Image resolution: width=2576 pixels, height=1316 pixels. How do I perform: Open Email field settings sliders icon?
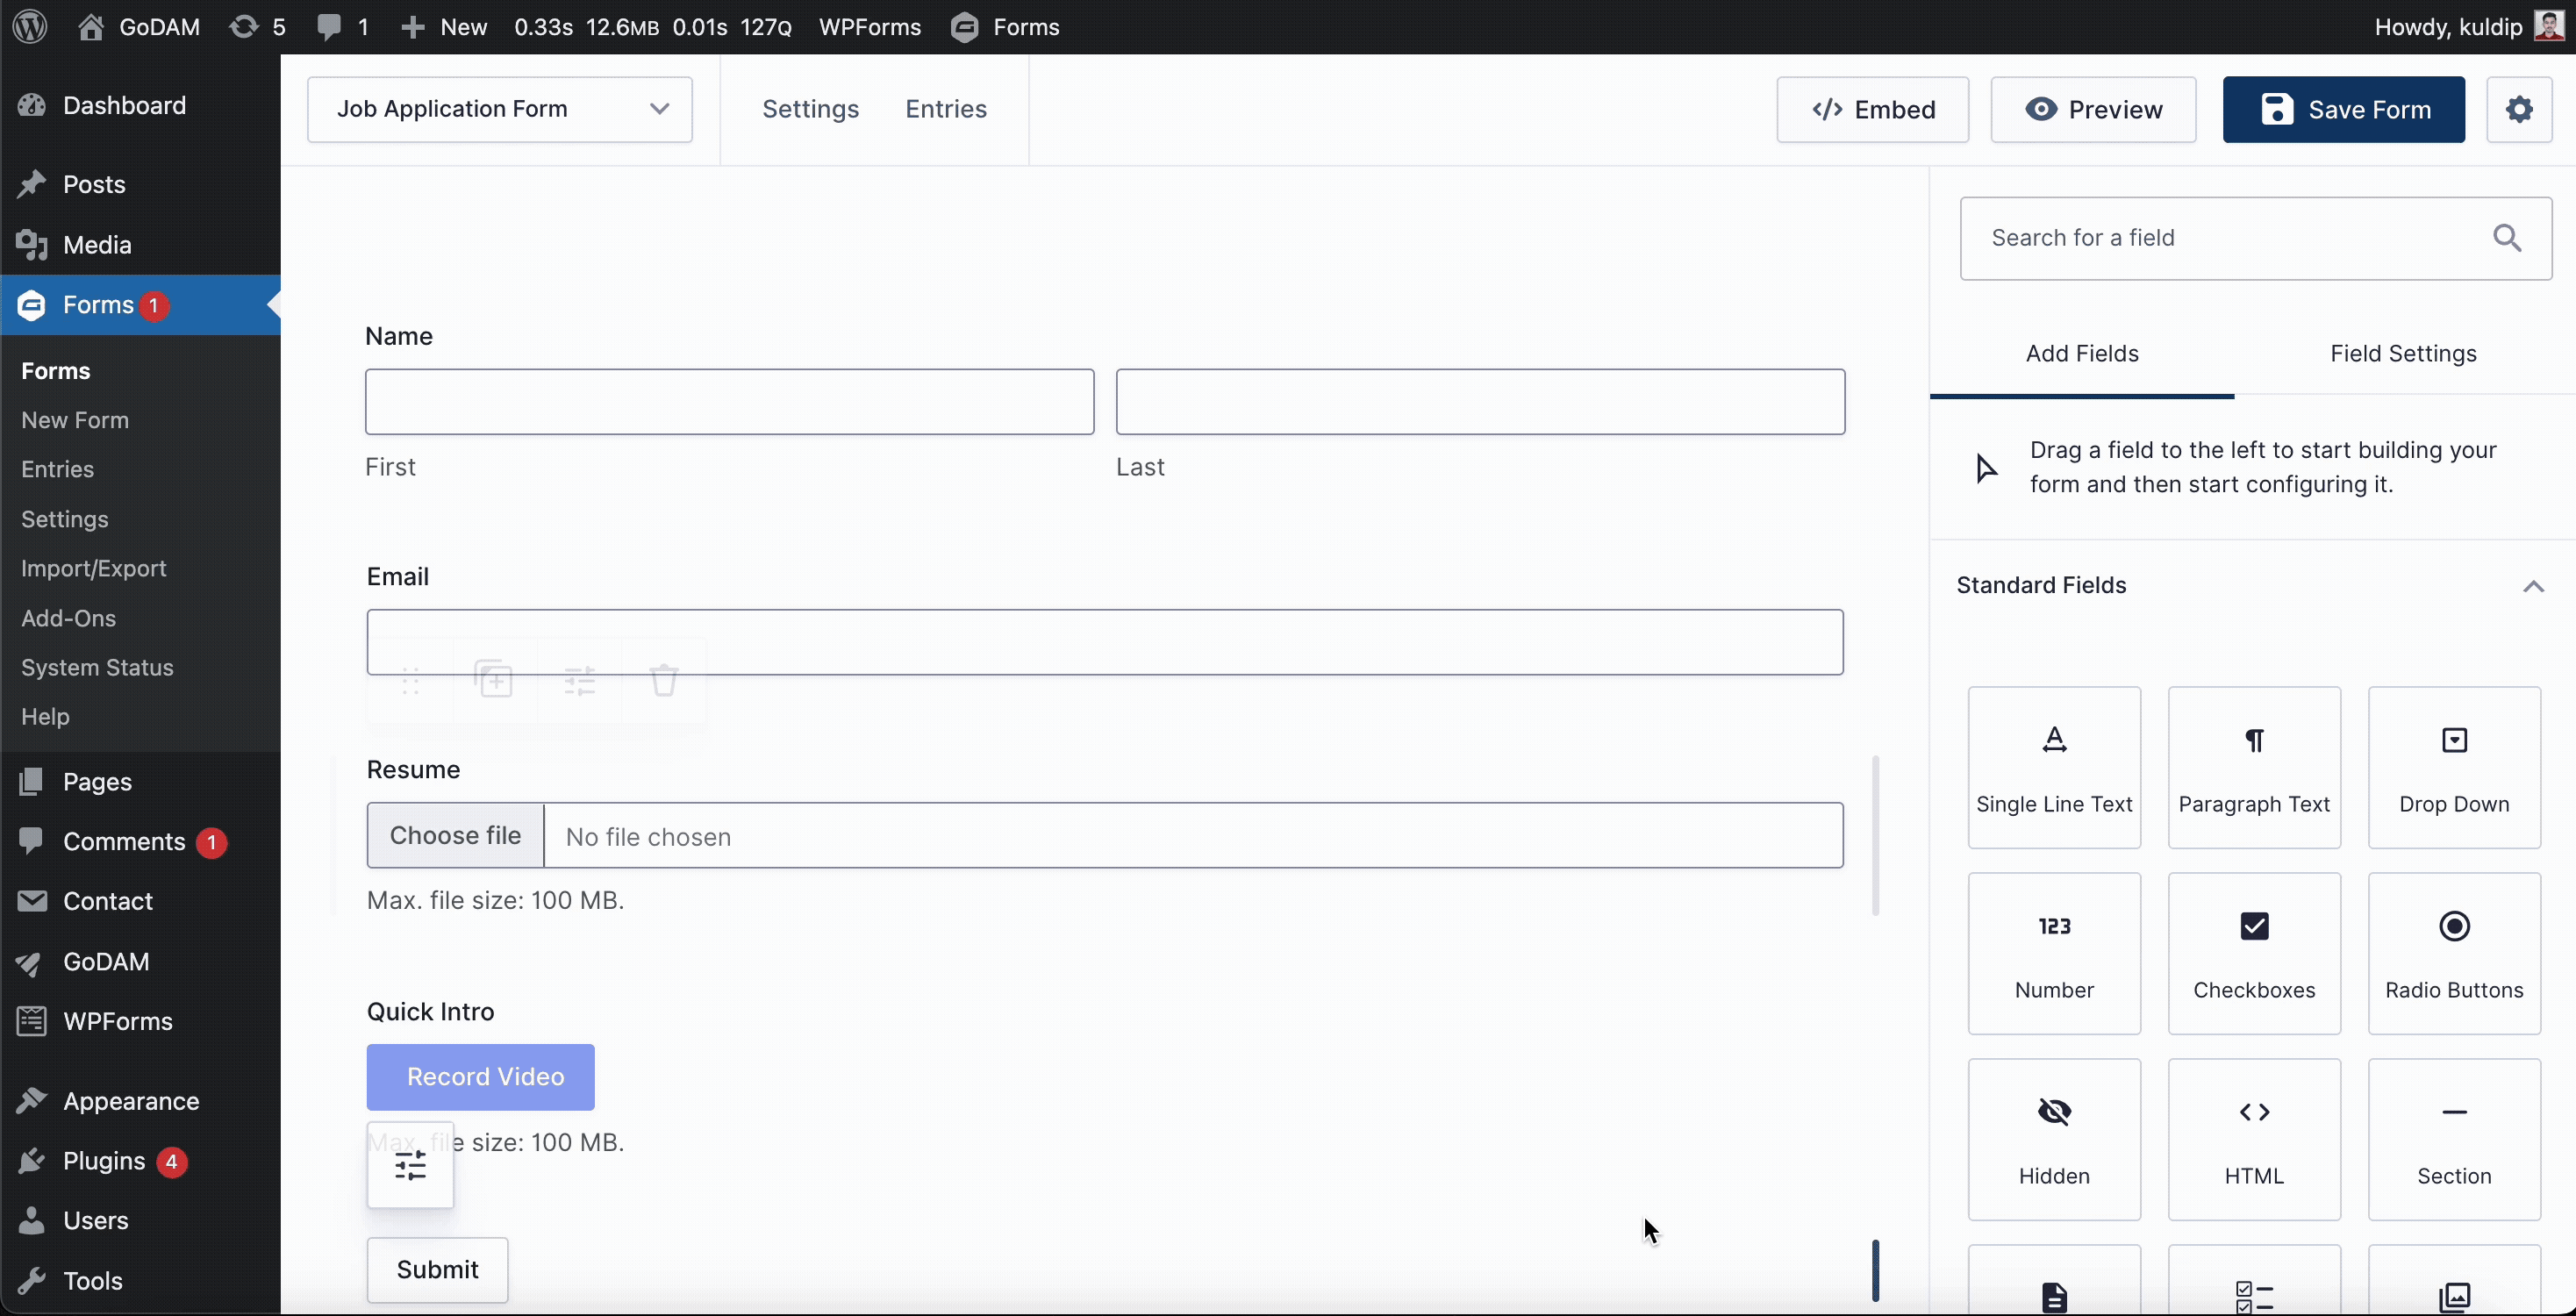(x=579, y=680)
